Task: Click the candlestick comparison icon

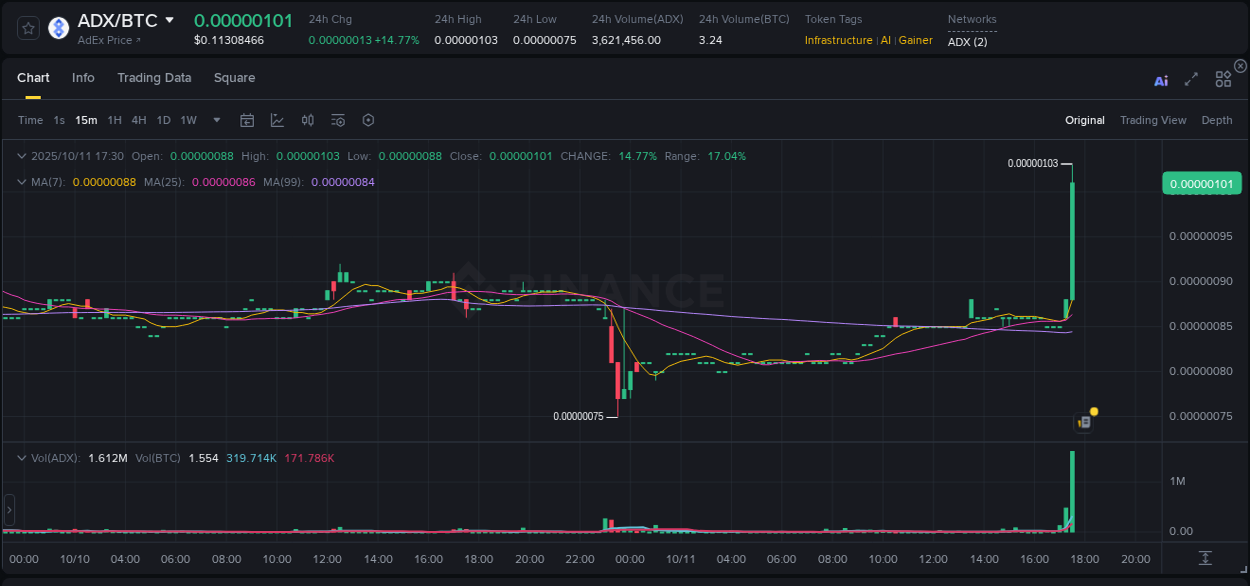Action: (x=308, y=120)
